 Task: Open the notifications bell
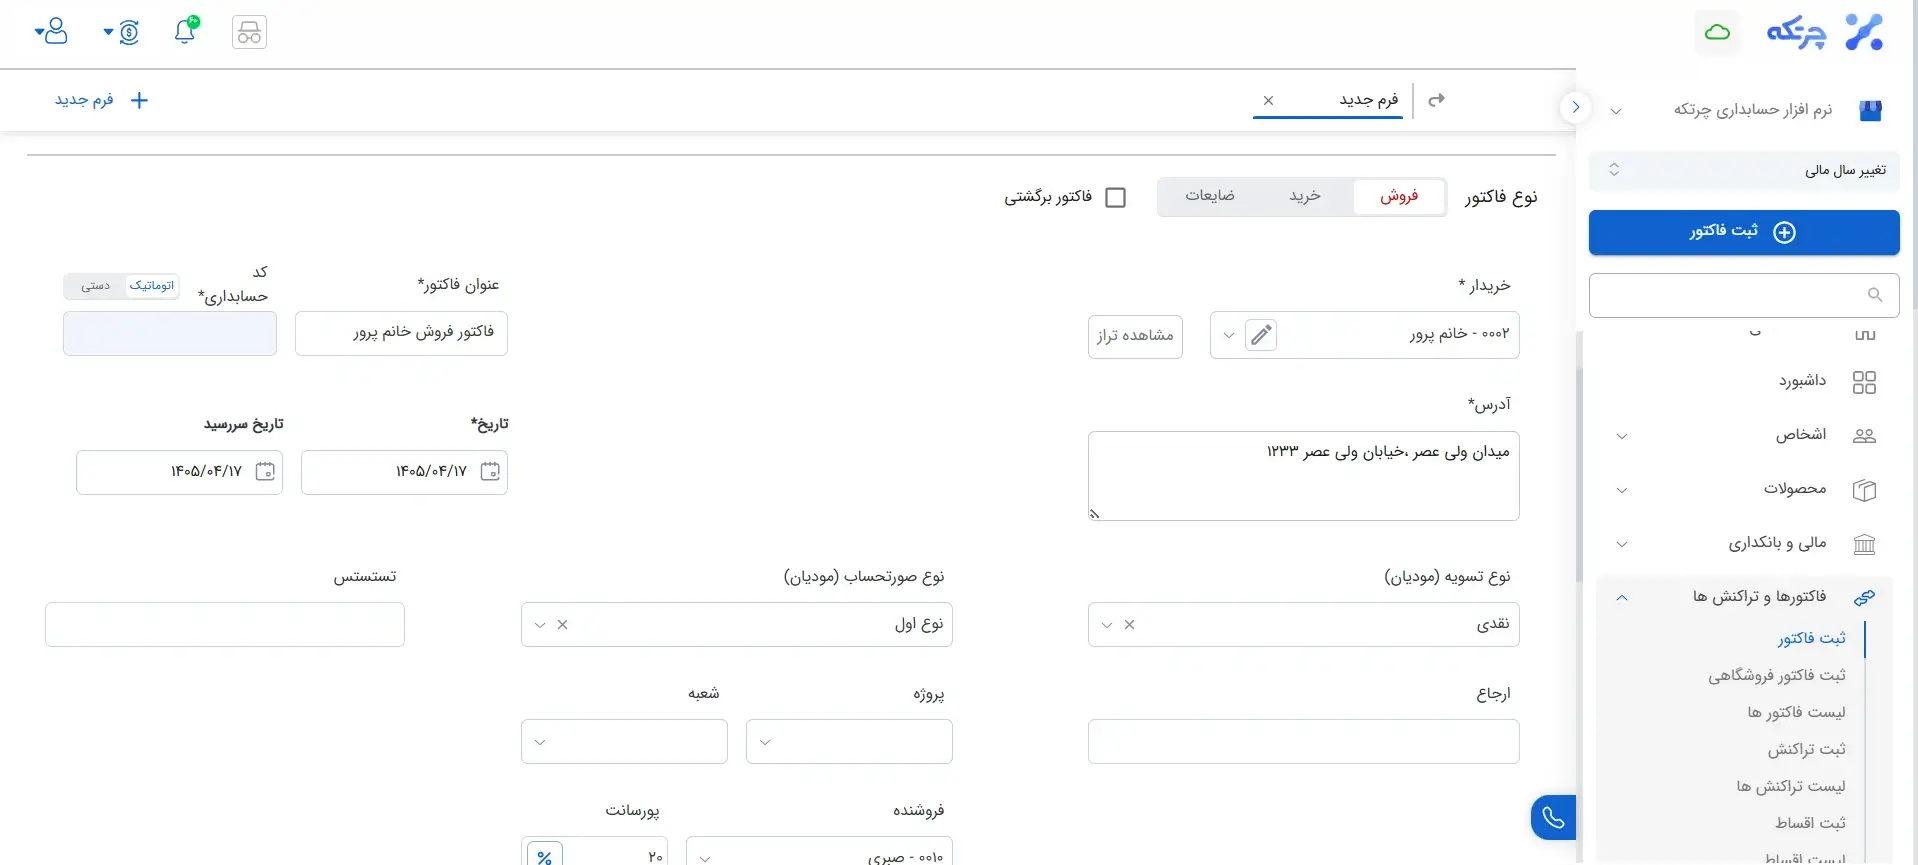pos(185,30)
